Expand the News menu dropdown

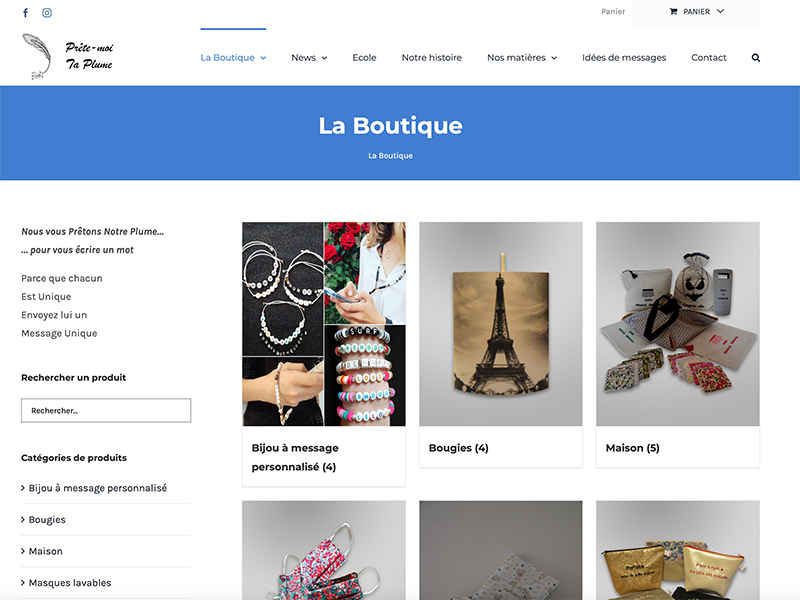(x=324, y=58)
